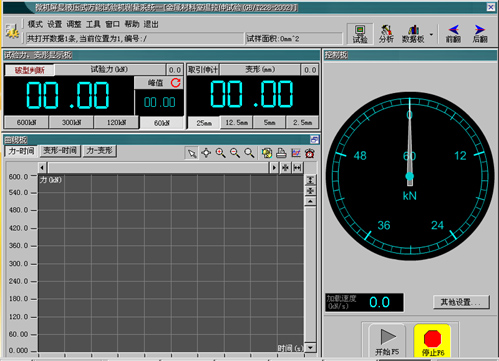Click the kN dial gauge center

[410, 176]
